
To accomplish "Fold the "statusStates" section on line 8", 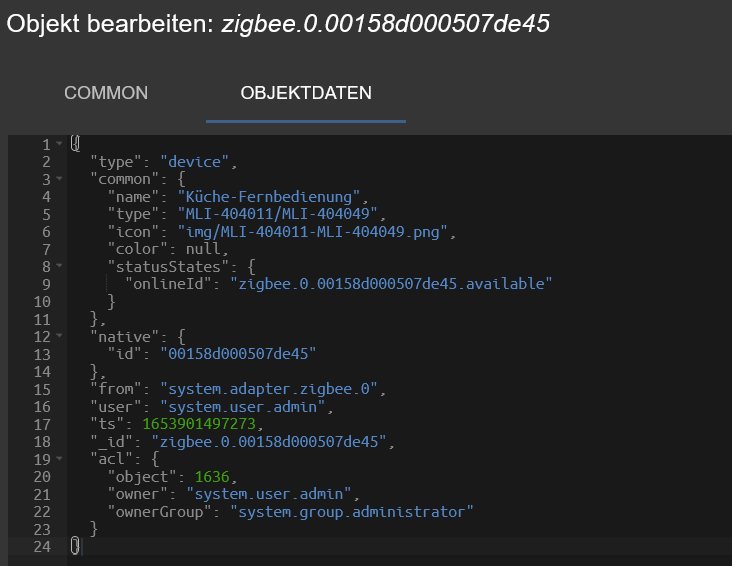I will click(x=59, y=266).
